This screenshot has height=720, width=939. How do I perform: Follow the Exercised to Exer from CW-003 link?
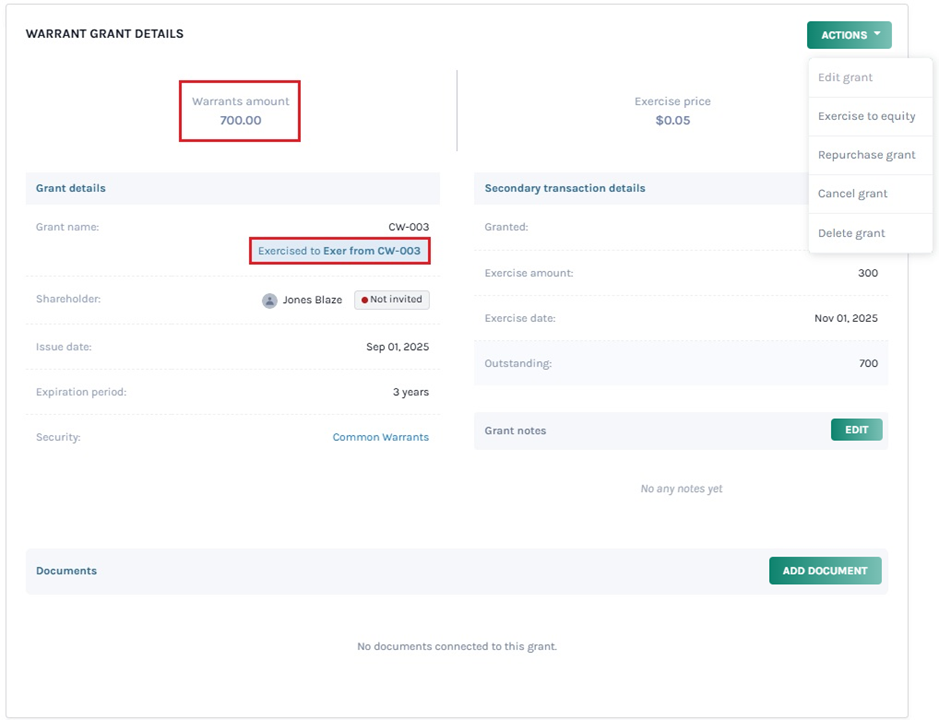tap(339, 250)
